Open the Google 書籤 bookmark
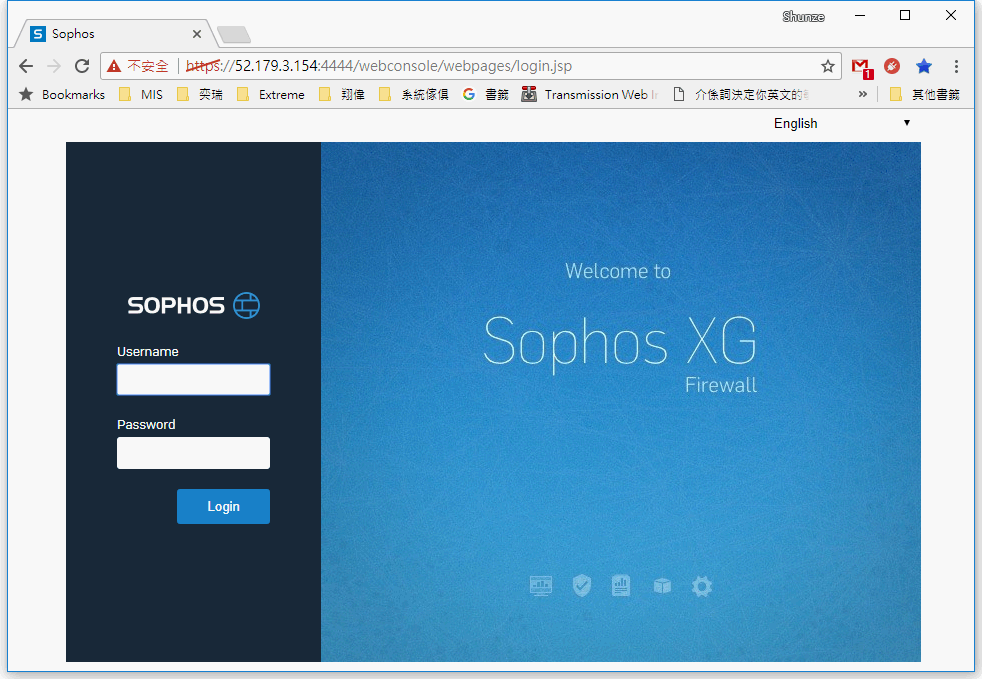This screenshot has width=982, height=679. (x=485, y=95)
